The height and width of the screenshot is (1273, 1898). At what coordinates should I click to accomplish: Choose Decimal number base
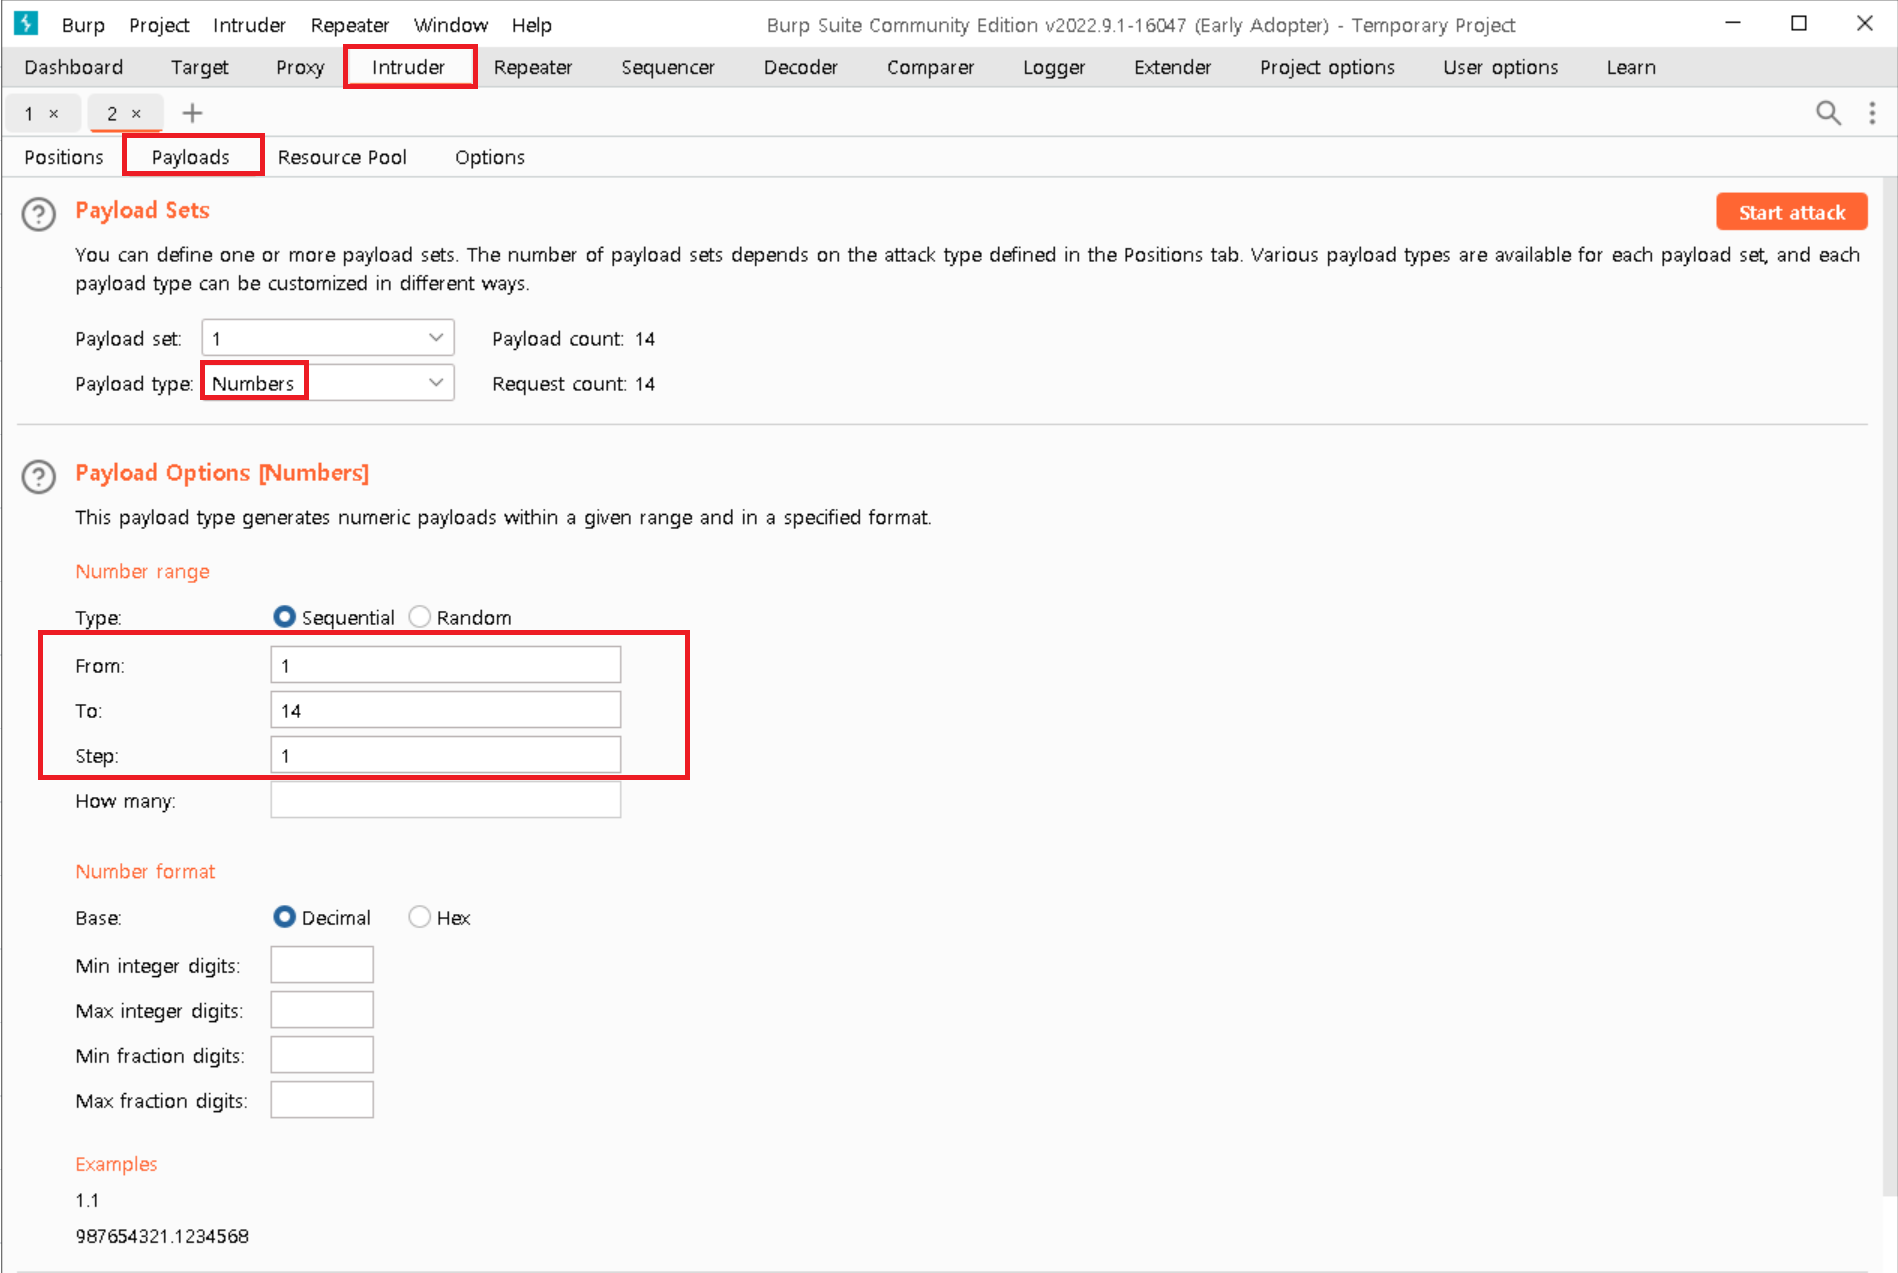[284, 917]
